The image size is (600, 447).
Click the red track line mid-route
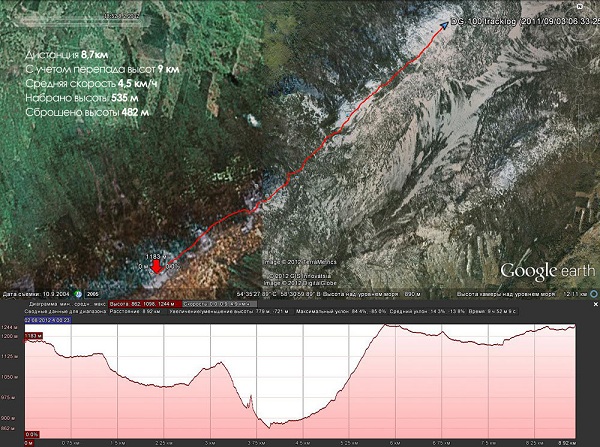pyautogui.click(x=300, y=170)
